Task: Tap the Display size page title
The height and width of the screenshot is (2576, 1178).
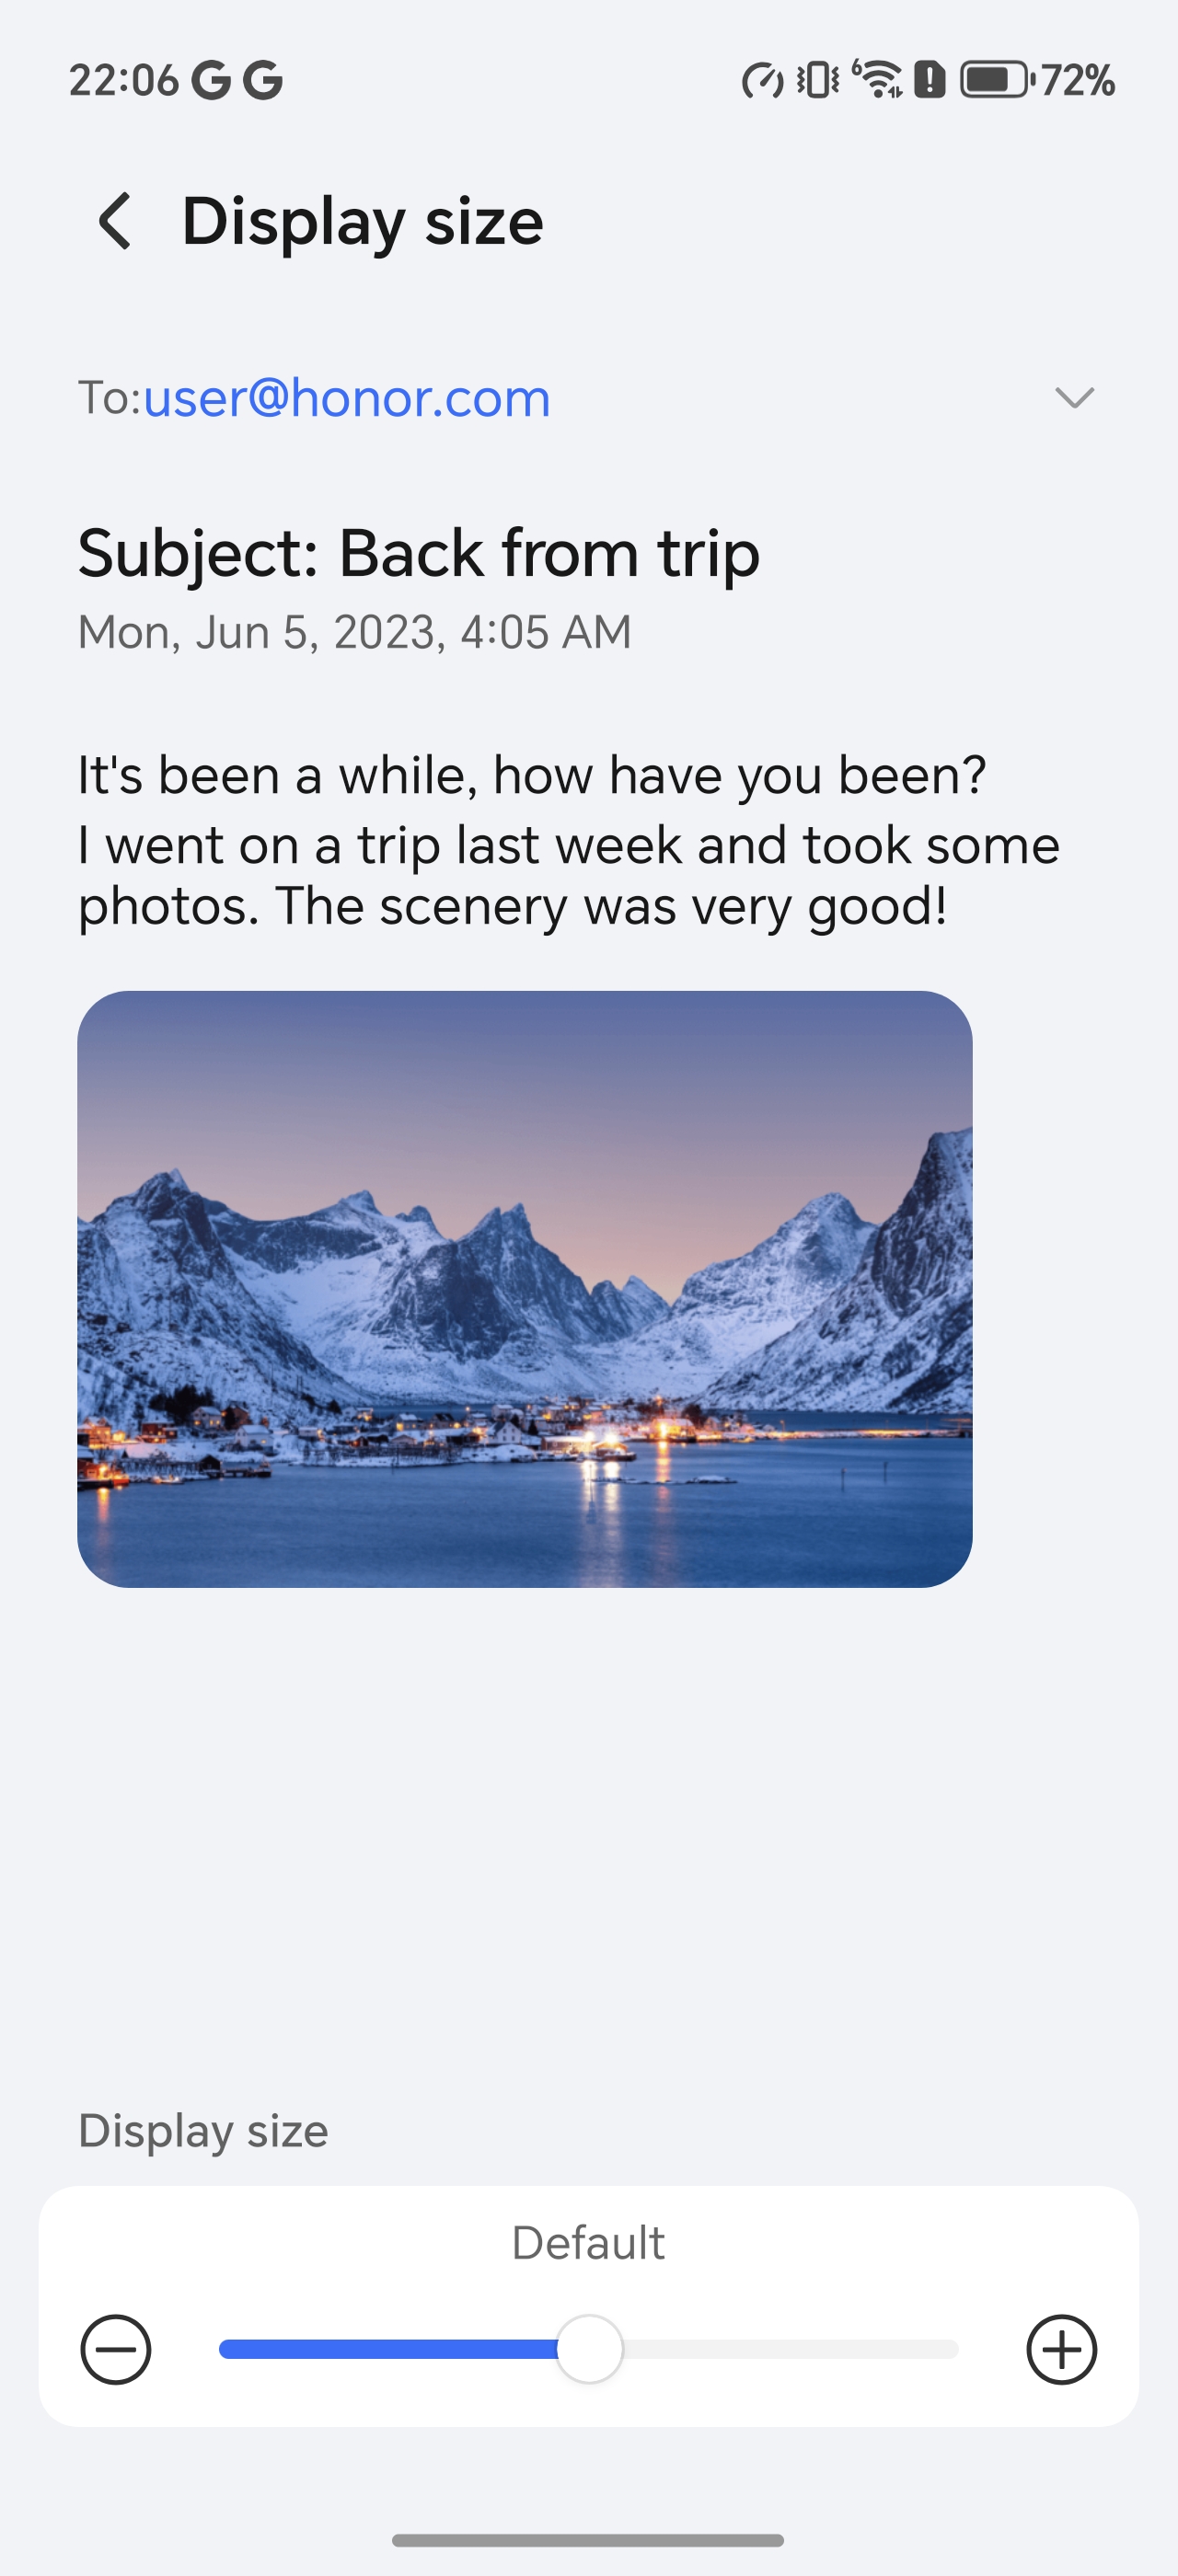Action: pos(362,221)
